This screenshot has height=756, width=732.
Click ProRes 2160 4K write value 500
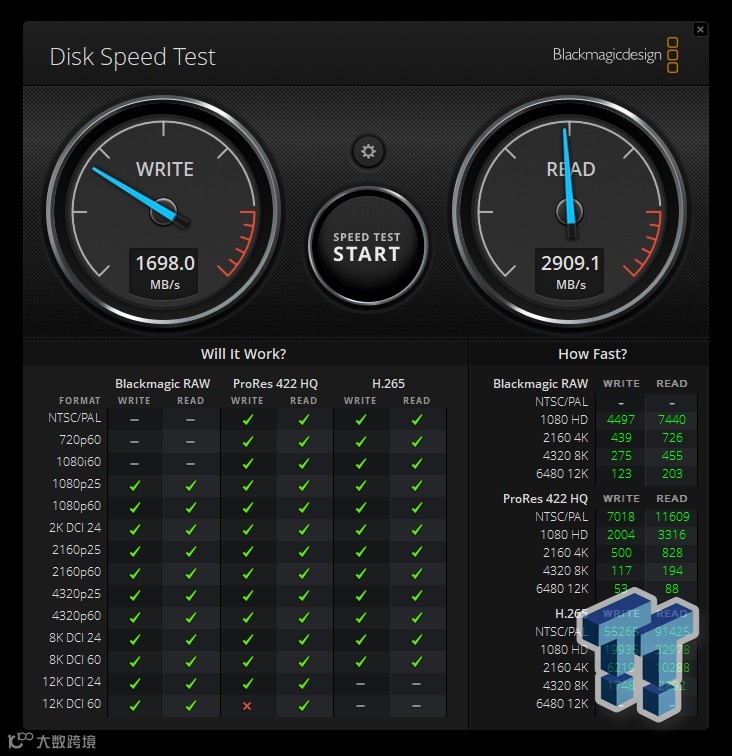pos(621,553)
